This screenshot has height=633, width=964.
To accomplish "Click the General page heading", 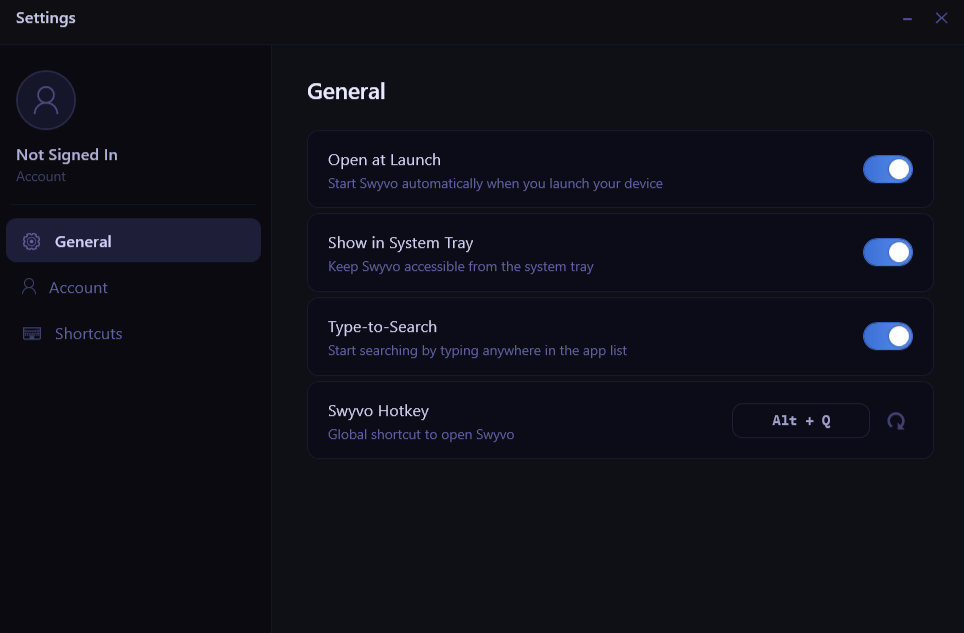I will 346,92.
